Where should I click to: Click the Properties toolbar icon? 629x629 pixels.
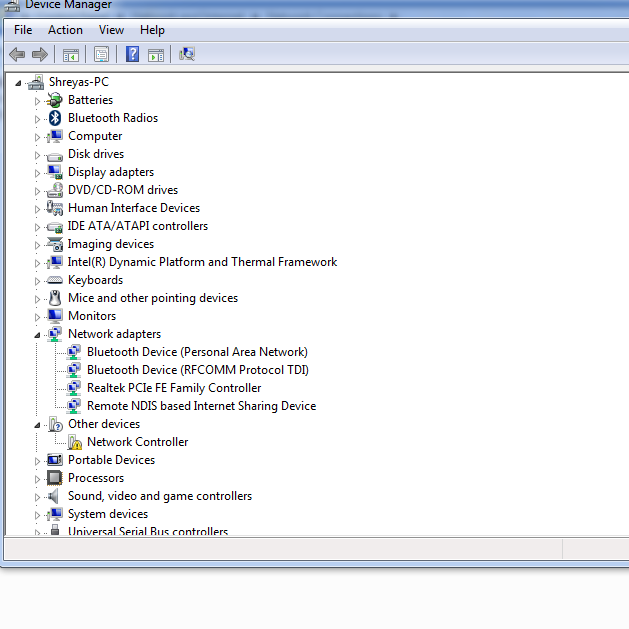101,54
